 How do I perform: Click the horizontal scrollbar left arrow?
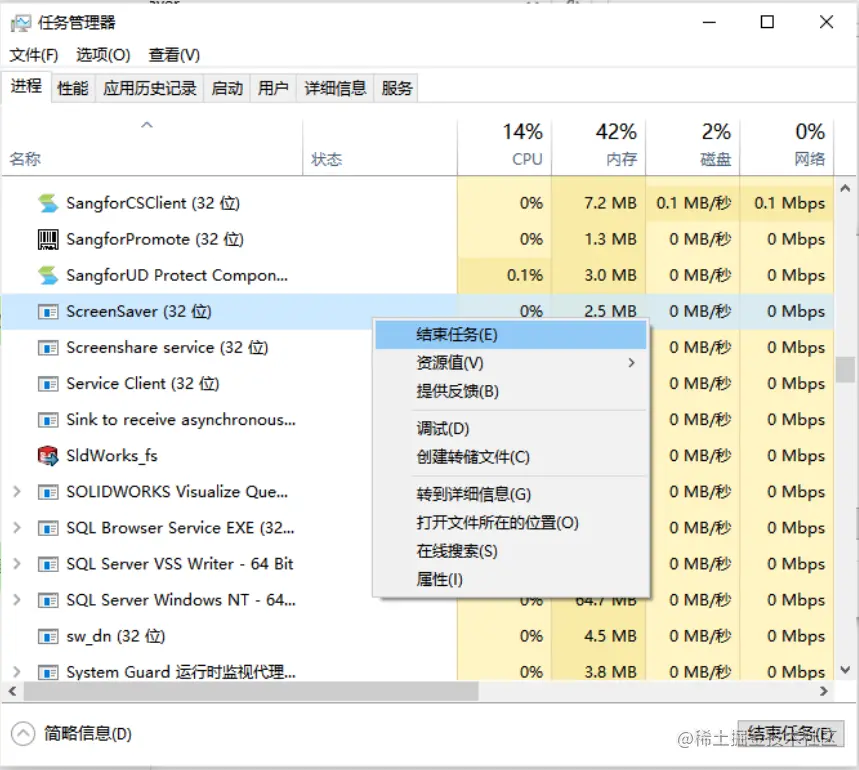(13, 691)
